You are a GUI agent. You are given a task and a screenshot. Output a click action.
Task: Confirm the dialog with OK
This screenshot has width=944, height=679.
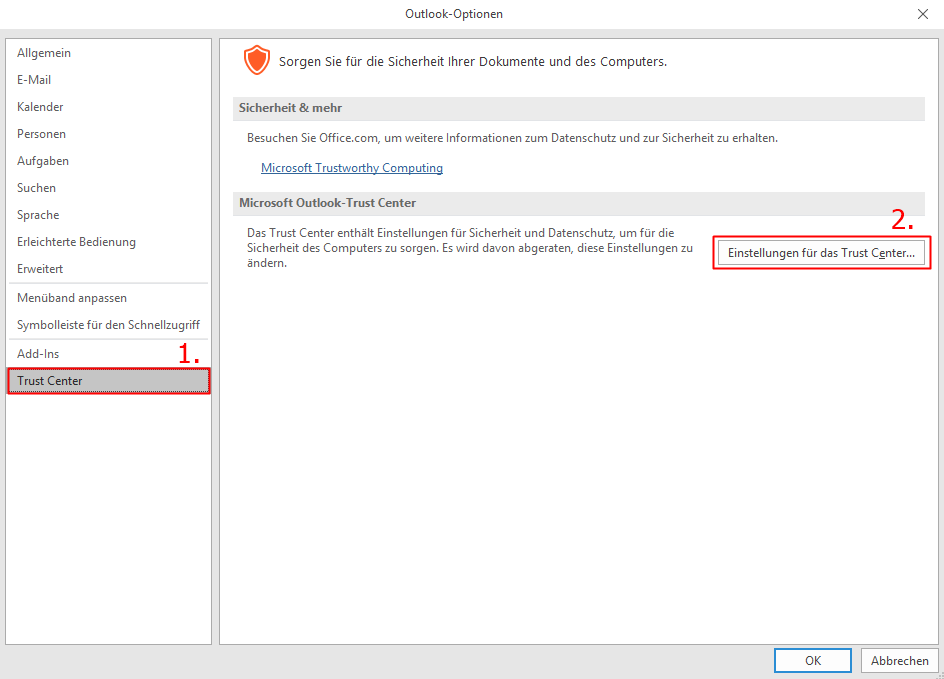[812, 661]
